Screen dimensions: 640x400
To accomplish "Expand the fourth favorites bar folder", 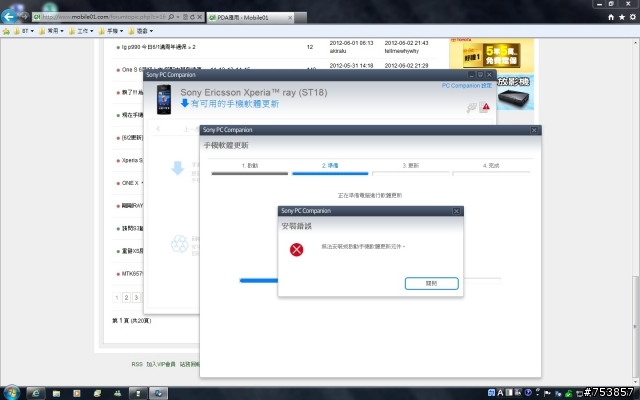I will point(111,31).
